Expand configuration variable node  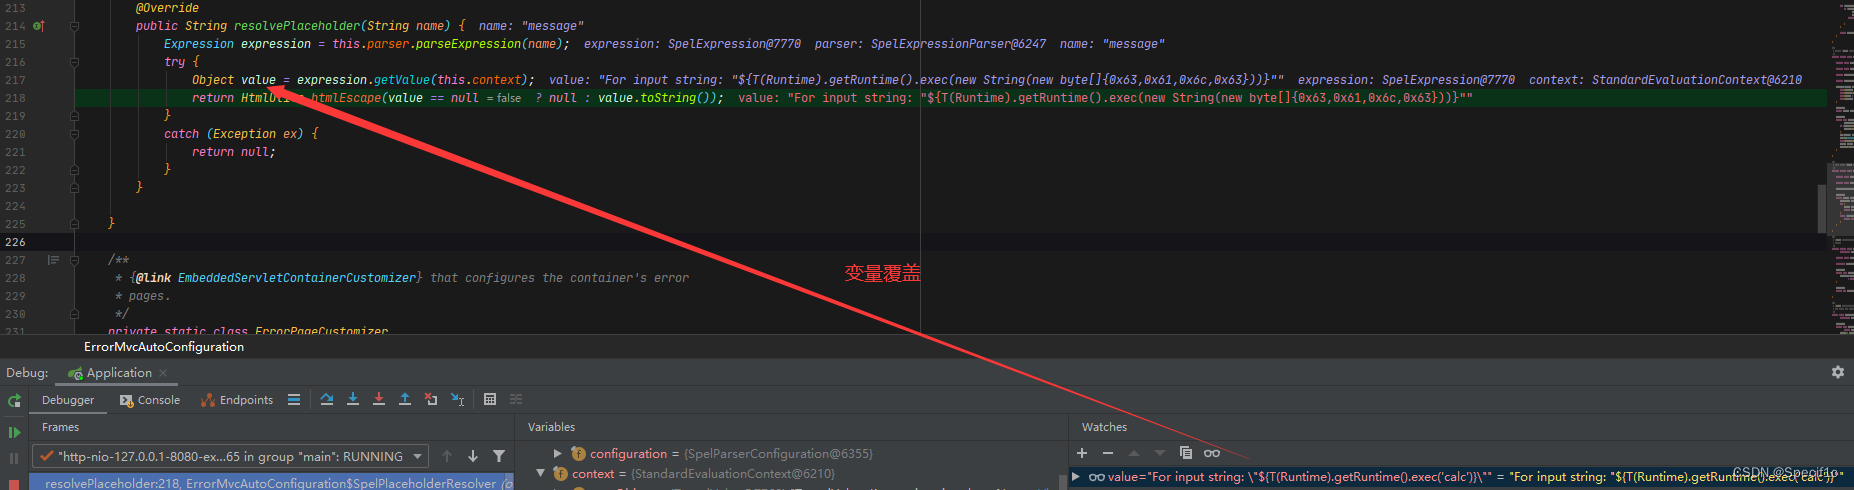coord(558,454)
